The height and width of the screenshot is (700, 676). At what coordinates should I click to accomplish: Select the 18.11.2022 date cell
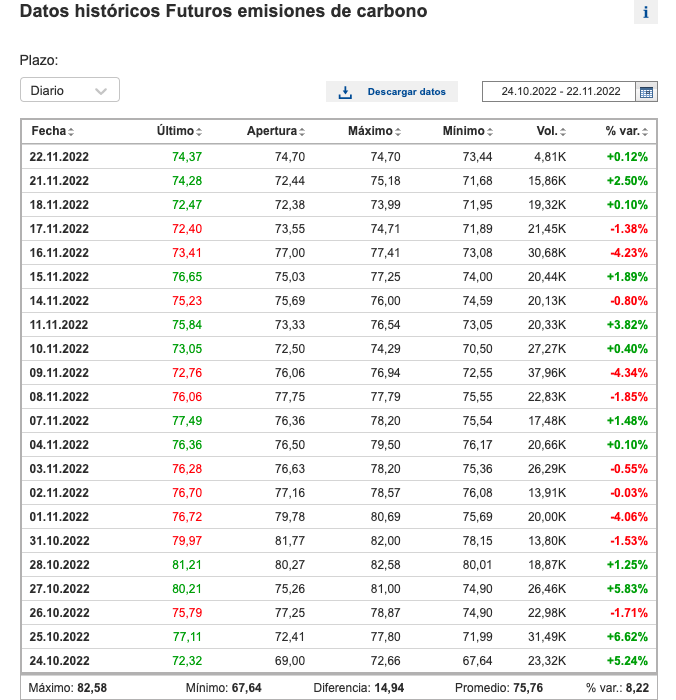pos(59,205)
